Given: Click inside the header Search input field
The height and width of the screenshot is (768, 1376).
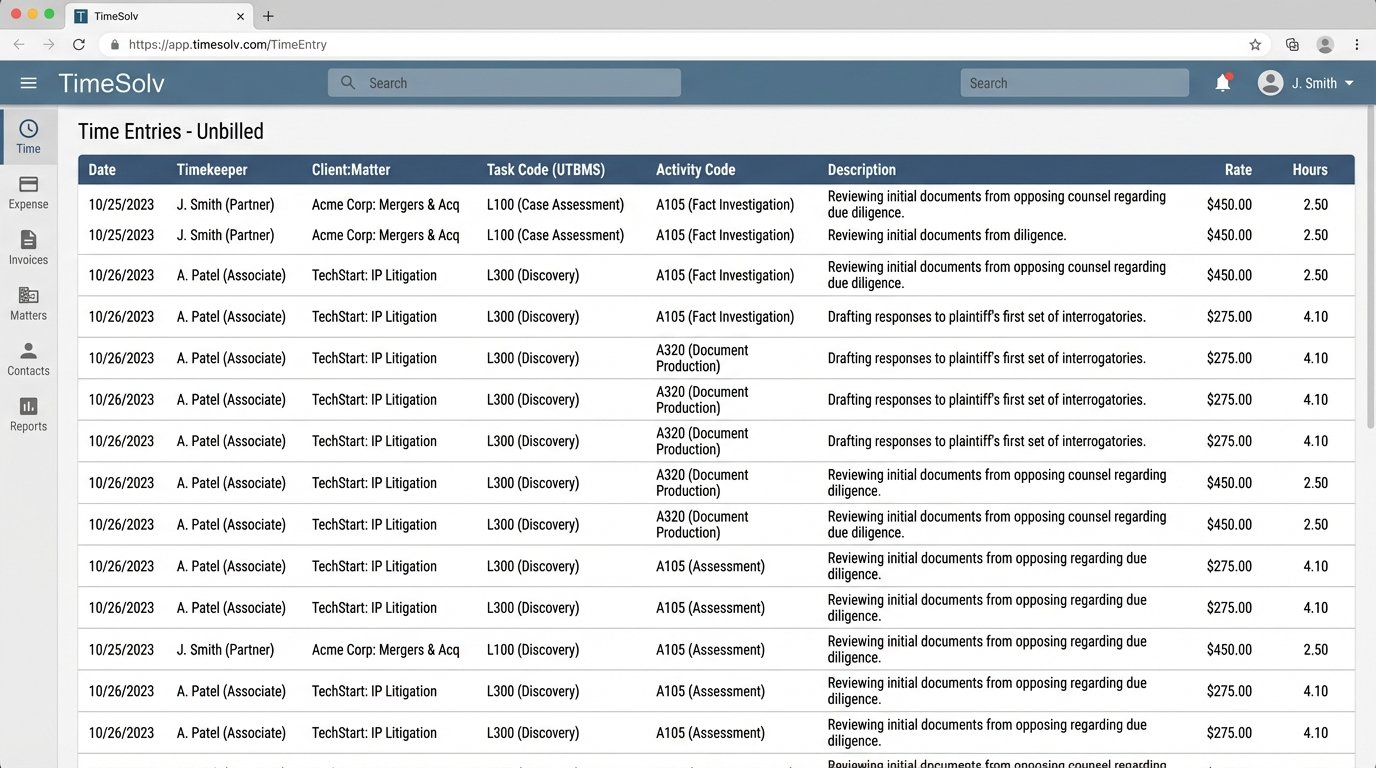Looking at the screenshot, I should point(1074,83).
